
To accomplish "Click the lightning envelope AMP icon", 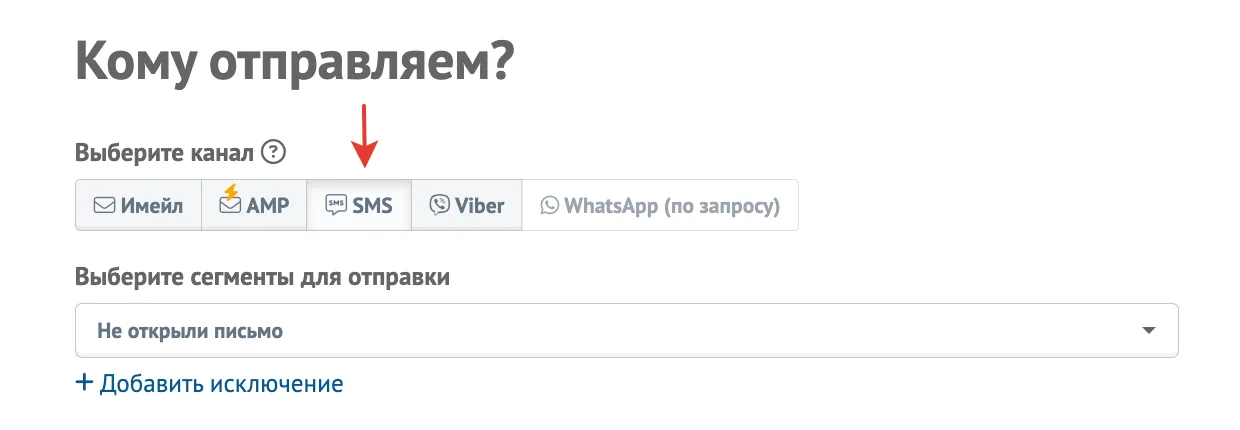I will point(230,200).
